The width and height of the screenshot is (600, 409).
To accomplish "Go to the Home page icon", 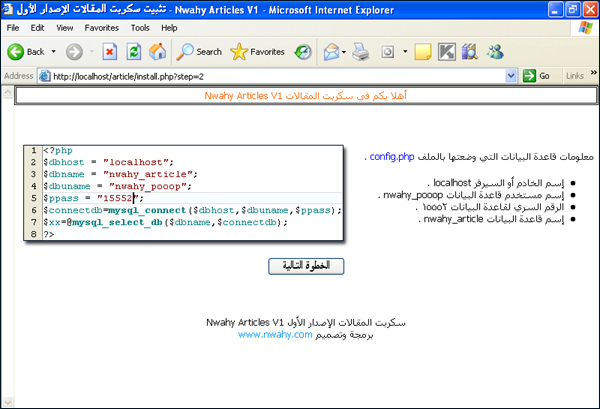I will click(x=158, y=52).
